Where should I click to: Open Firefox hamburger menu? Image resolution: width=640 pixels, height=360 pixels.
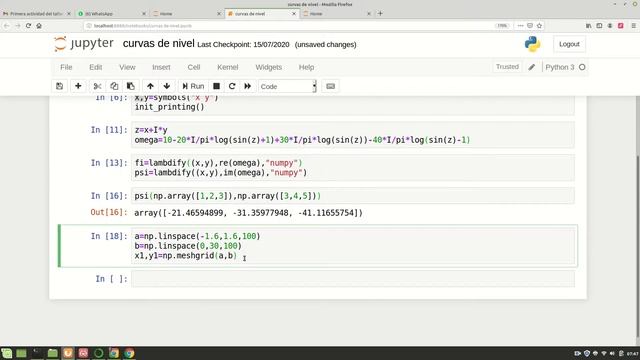pos(633,25)
